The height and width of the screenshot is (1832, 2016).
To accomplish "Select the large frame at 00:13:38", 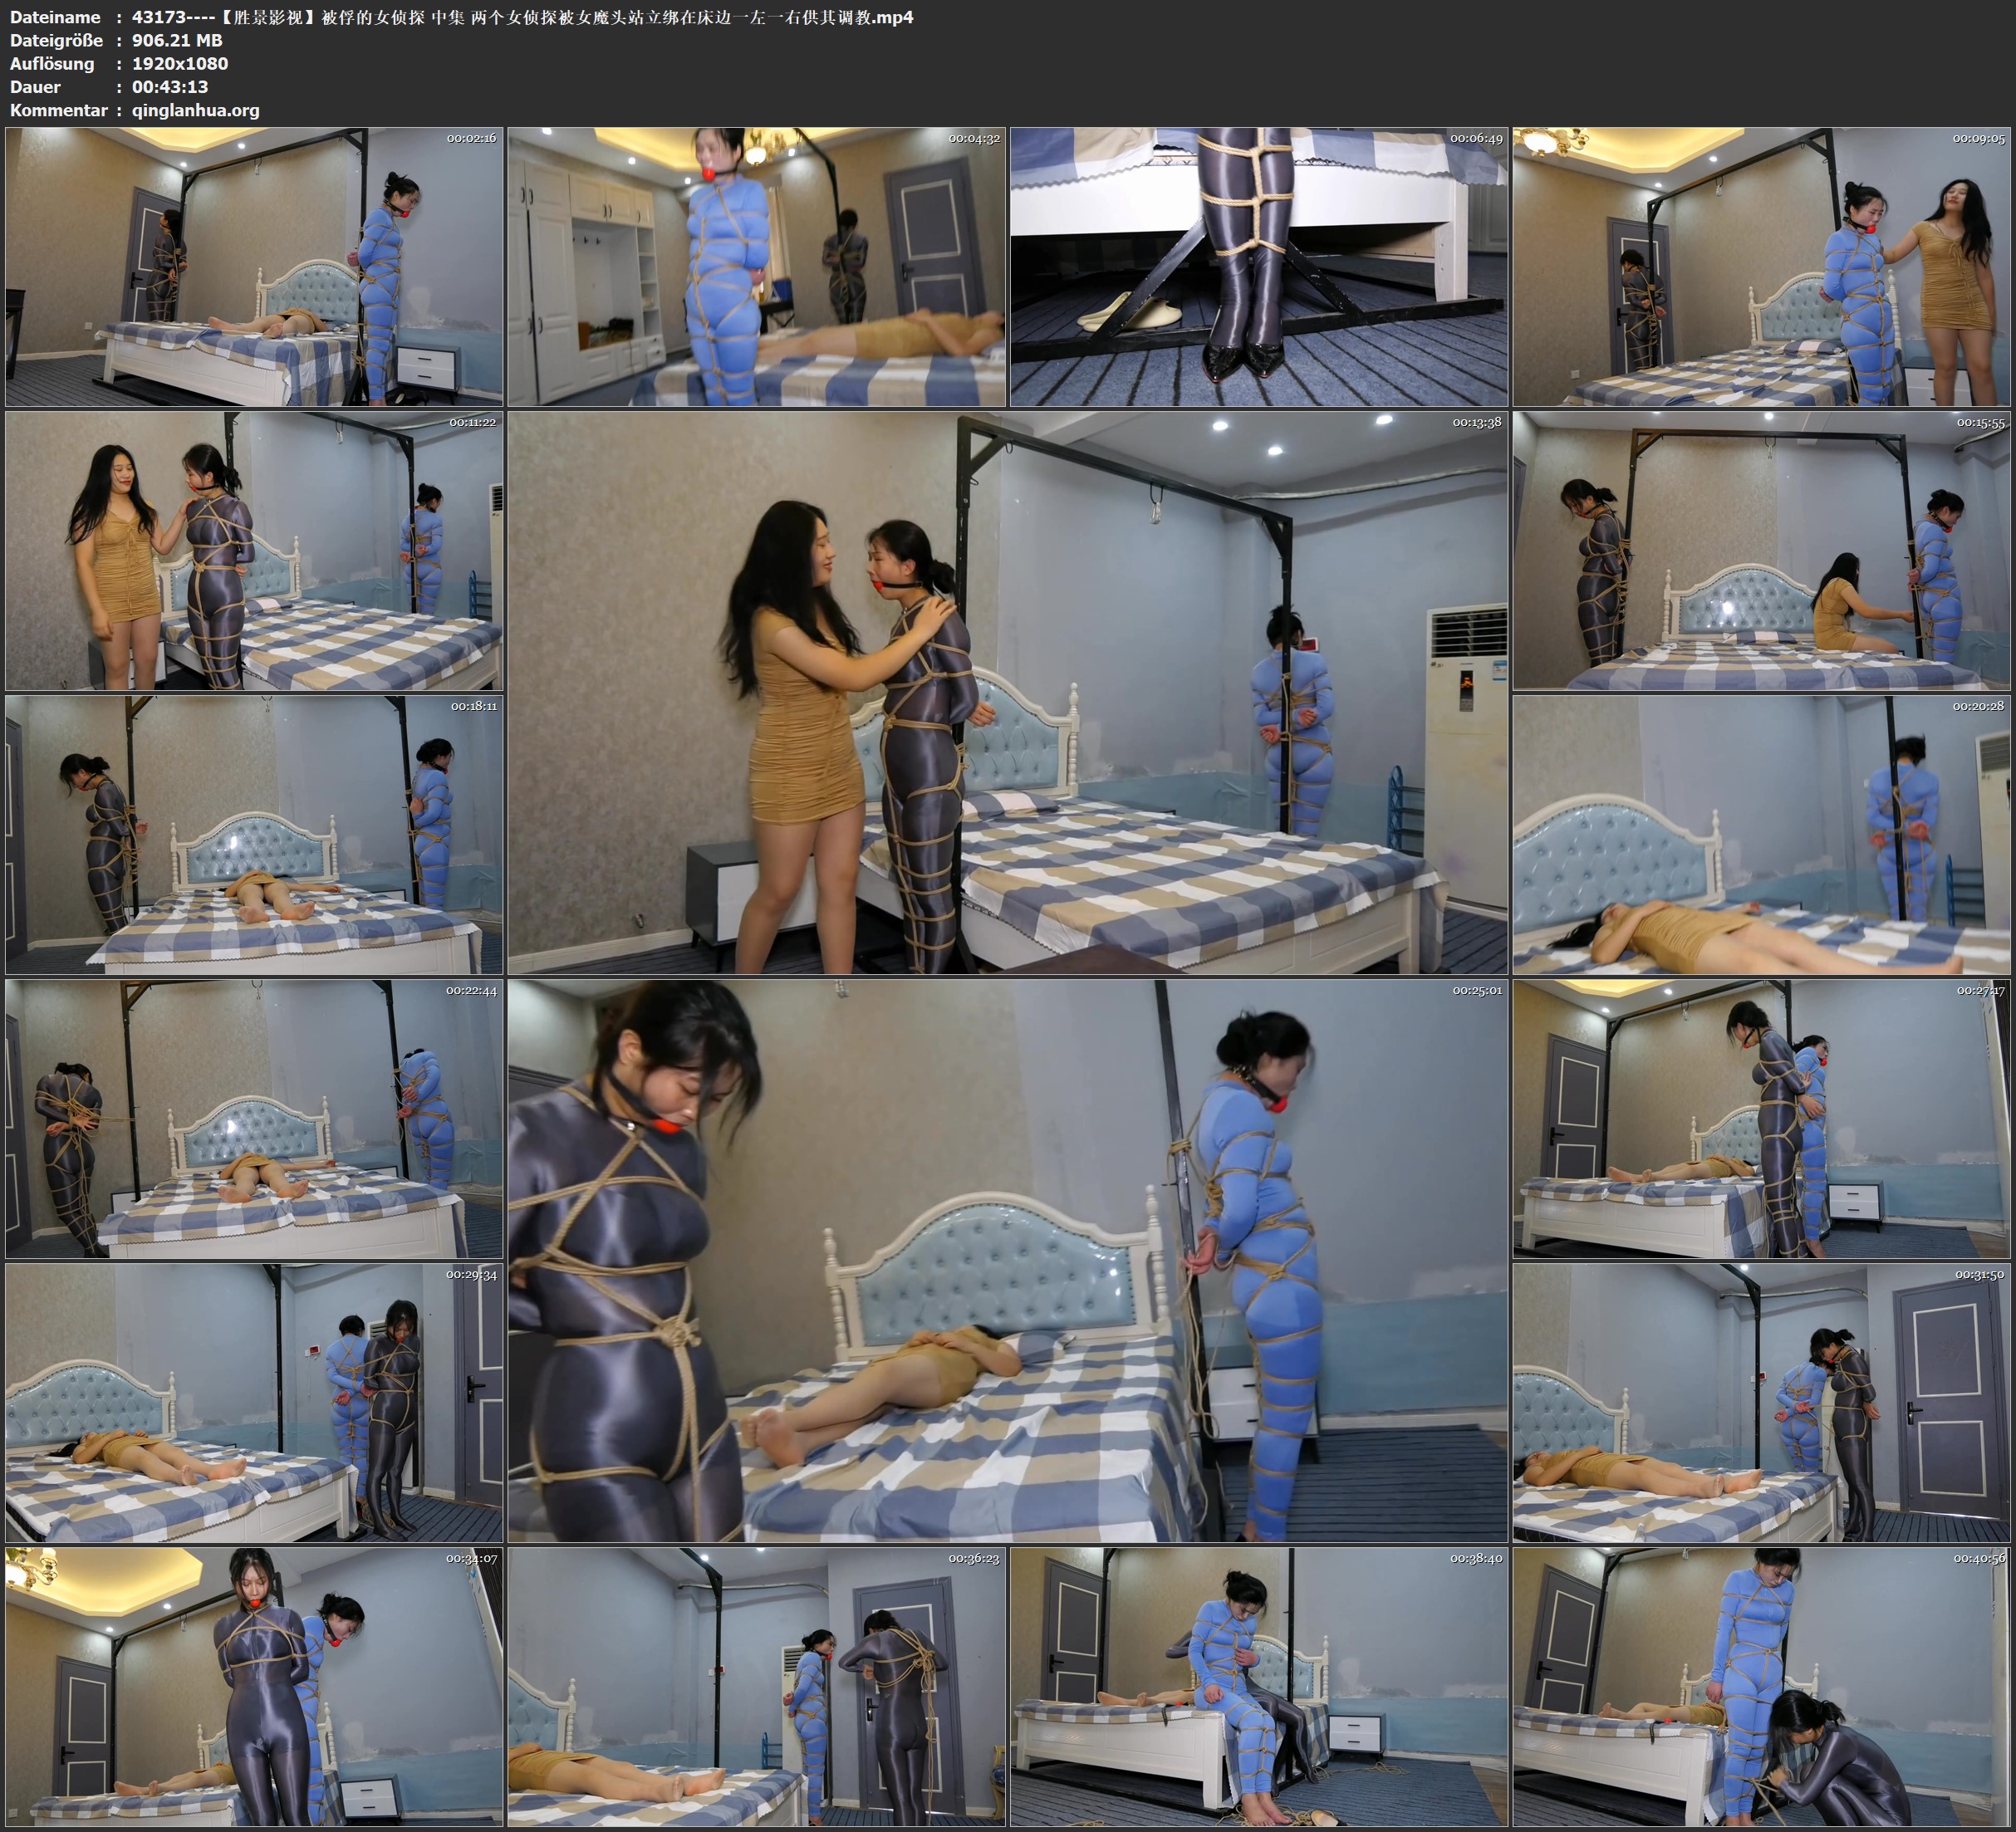I will [x=1007, y=692].
